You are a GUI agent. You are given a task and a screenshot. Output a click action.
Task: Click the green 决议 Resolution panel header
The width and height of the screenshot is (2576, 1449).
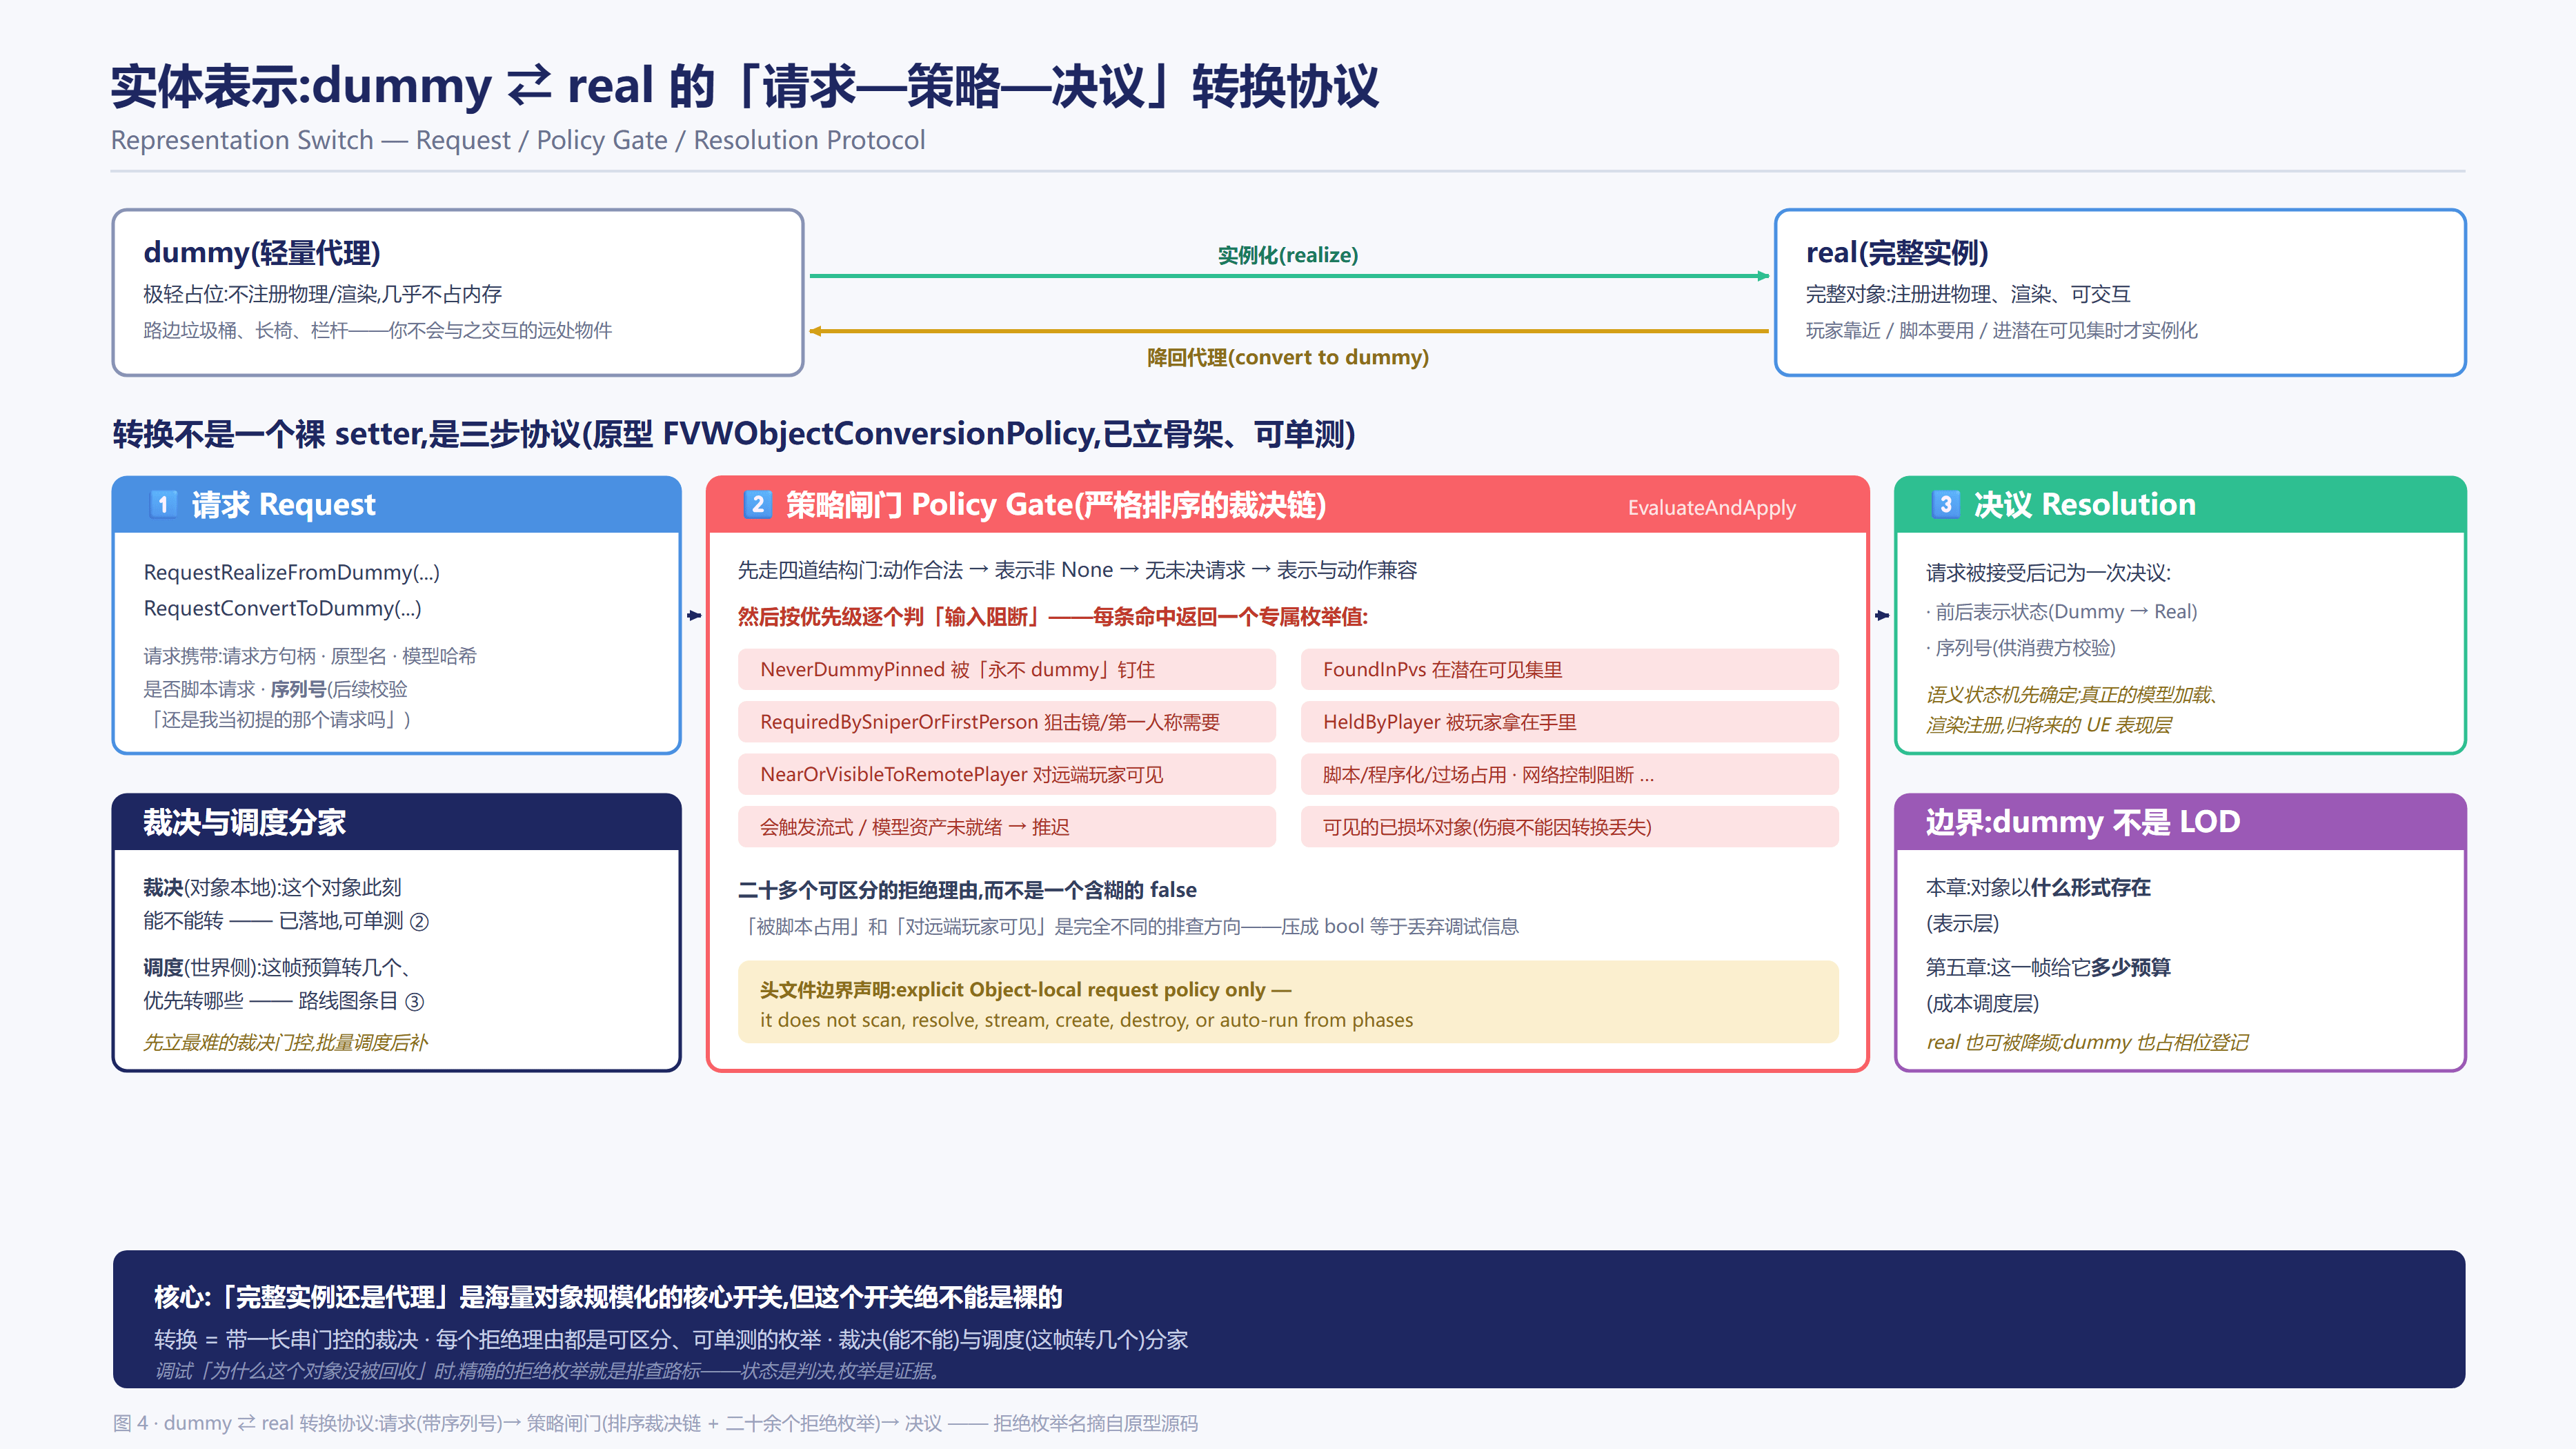click(2180, 504)
